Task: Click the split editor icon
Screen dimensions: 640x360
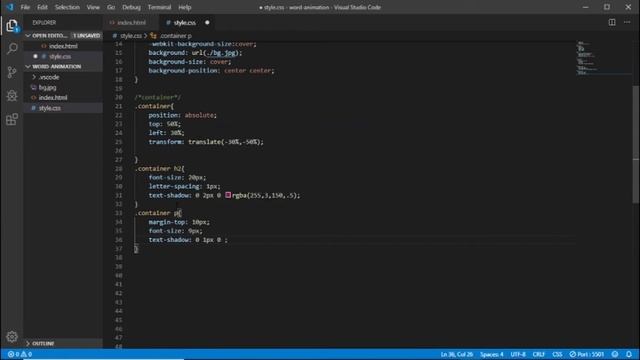Action: [x=612, y=22]
